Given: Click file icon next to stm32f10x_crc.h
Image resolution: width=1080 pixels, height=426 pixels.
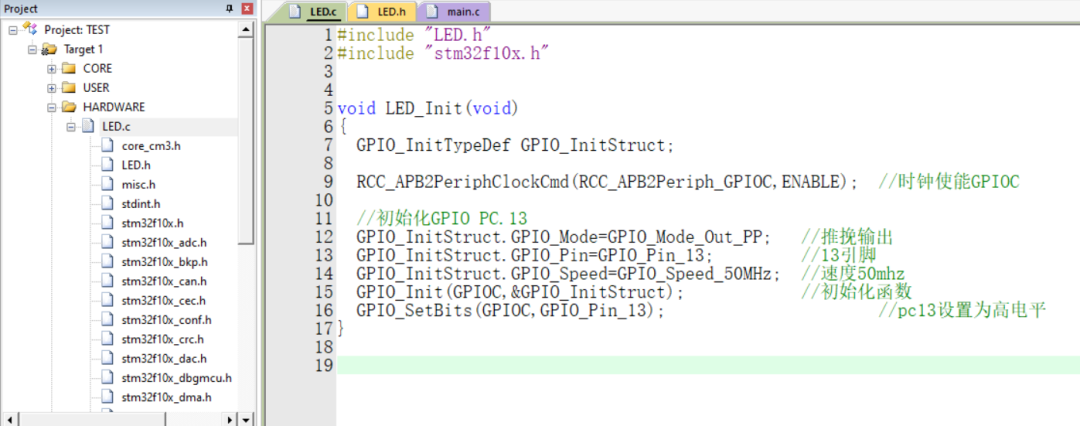Looking at the screenshot, I should (x=107, y=338).
